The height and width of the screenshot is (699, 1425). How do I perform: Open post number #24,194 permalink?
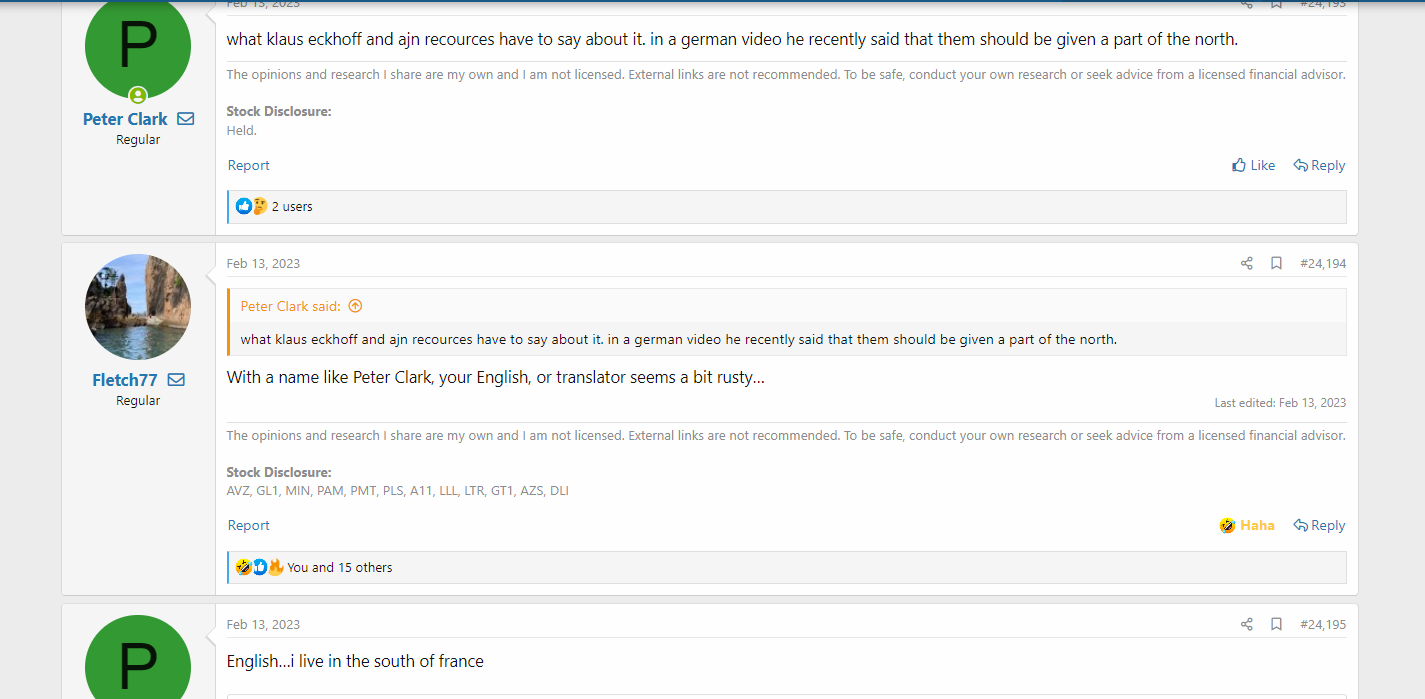pyautogui.click(x=1322, y=263)
